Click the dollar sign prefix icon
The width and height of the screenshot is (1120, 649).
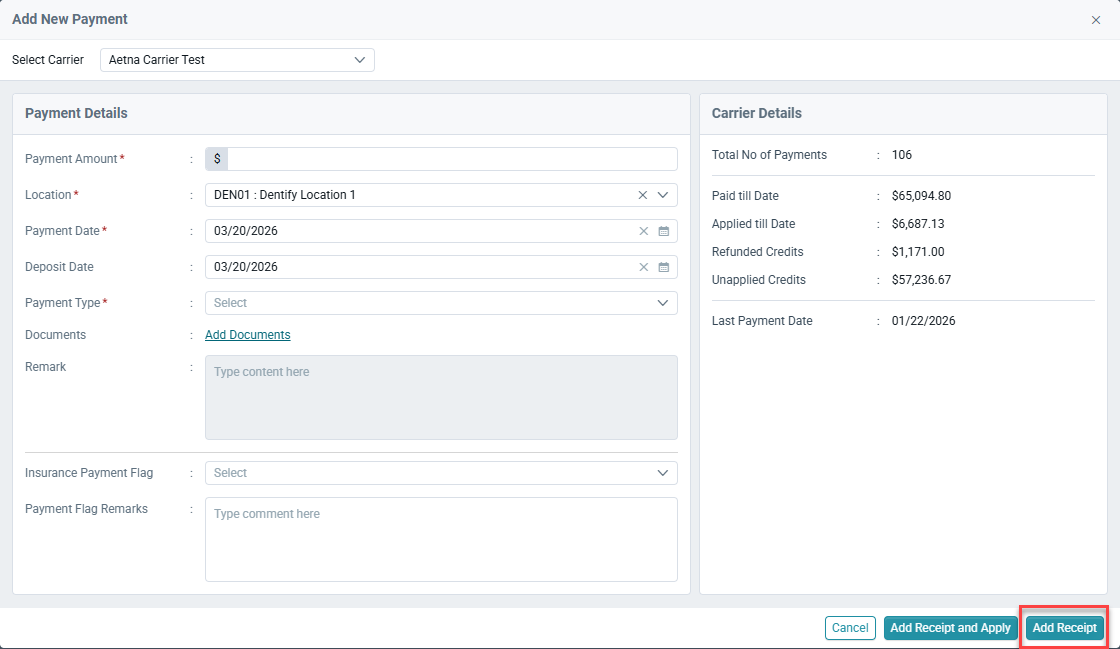[216, 159]
